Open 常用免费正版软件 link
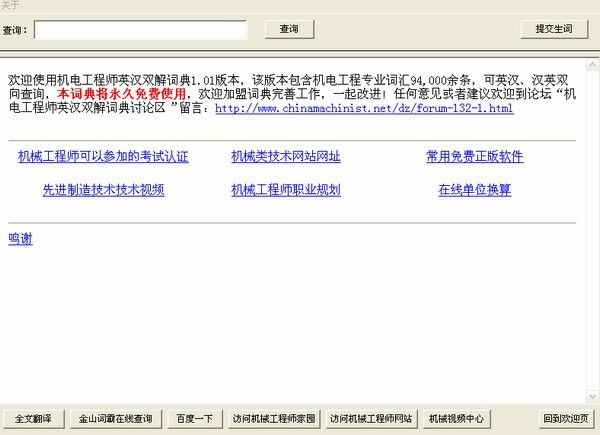 474,156
